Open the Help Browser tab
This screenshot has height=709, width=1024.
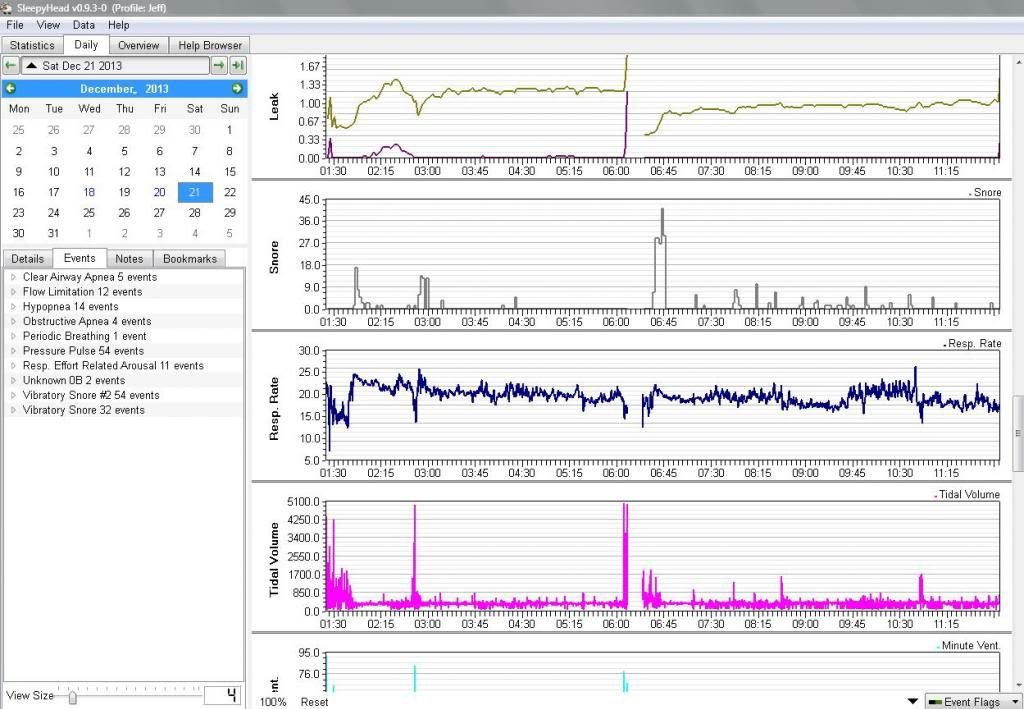click(210, 45)
